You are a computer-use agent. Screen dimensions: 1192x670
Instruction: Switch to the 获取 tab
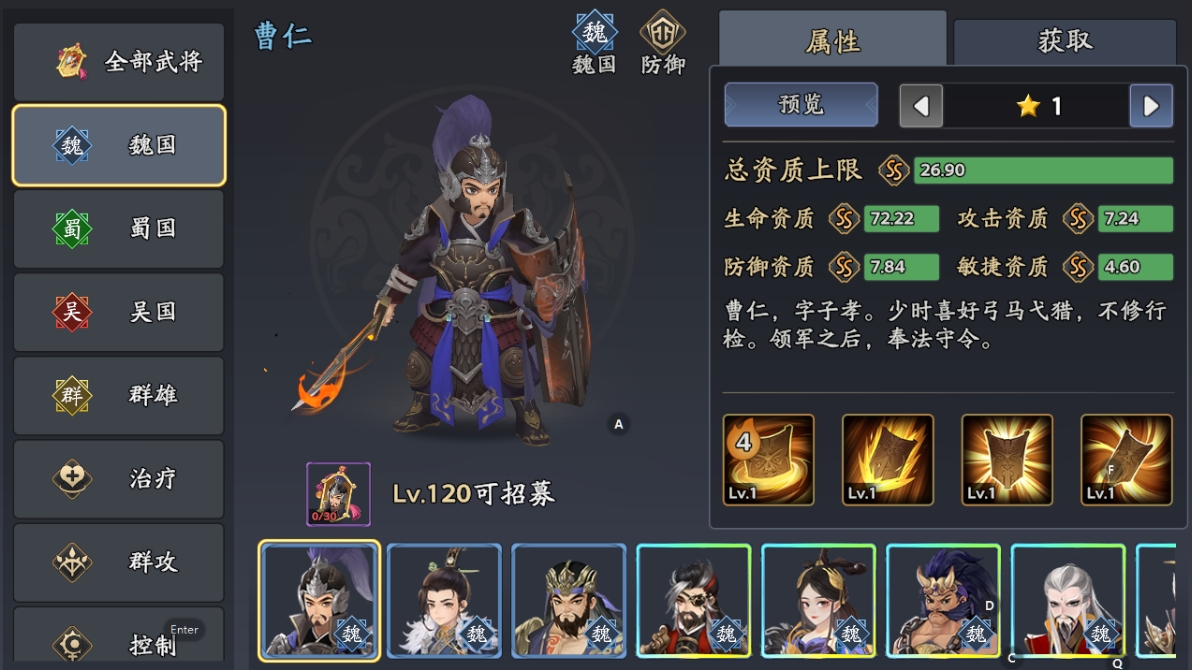1065,40
